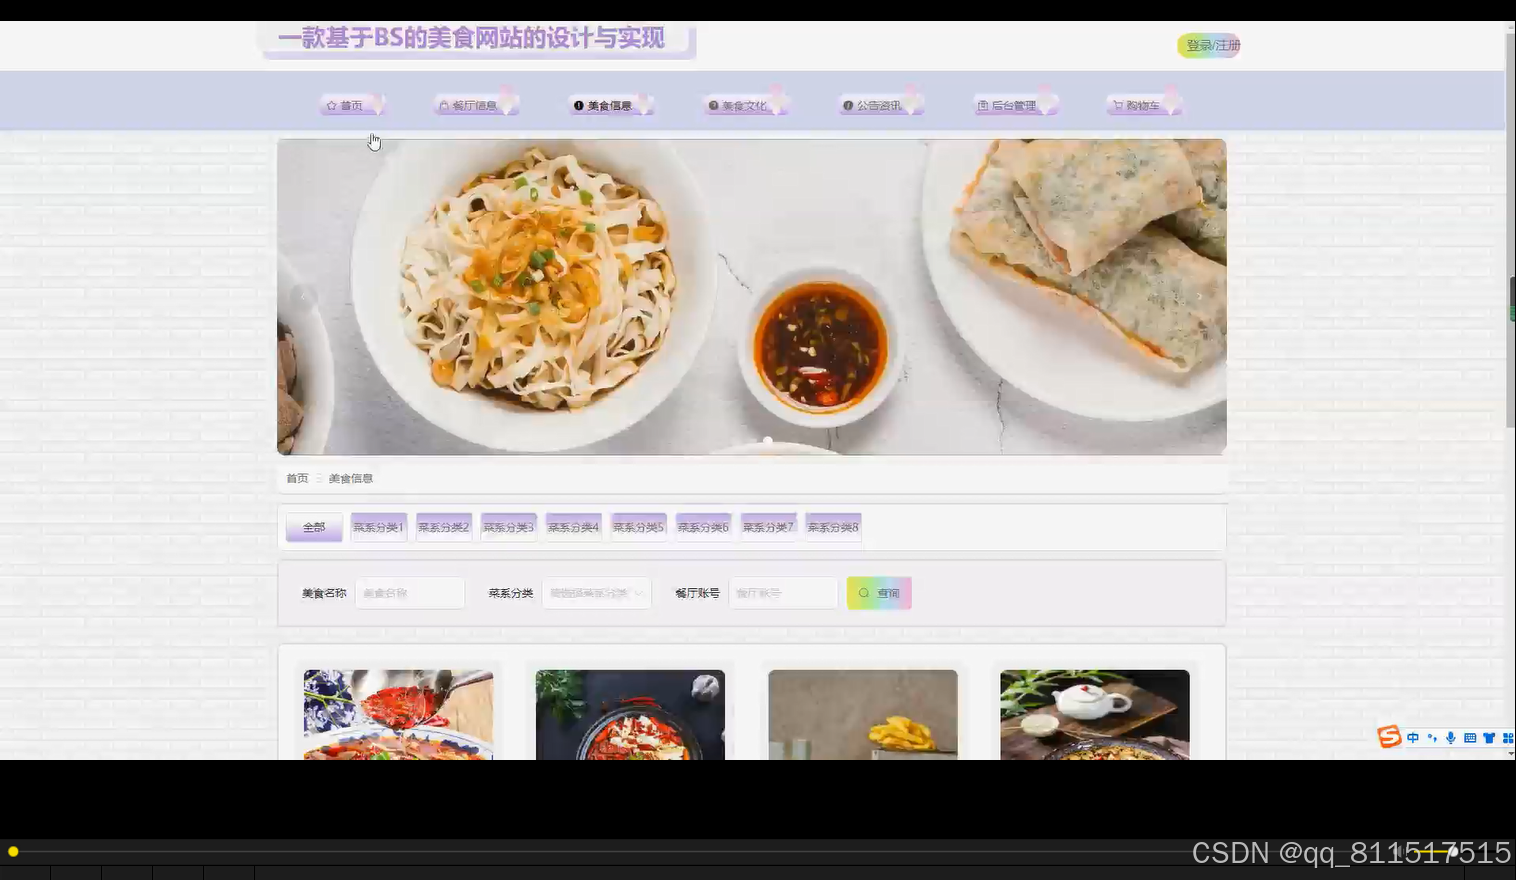Filter by 菜系分类5
This screenshot has width=1516, height=880.
639,527
